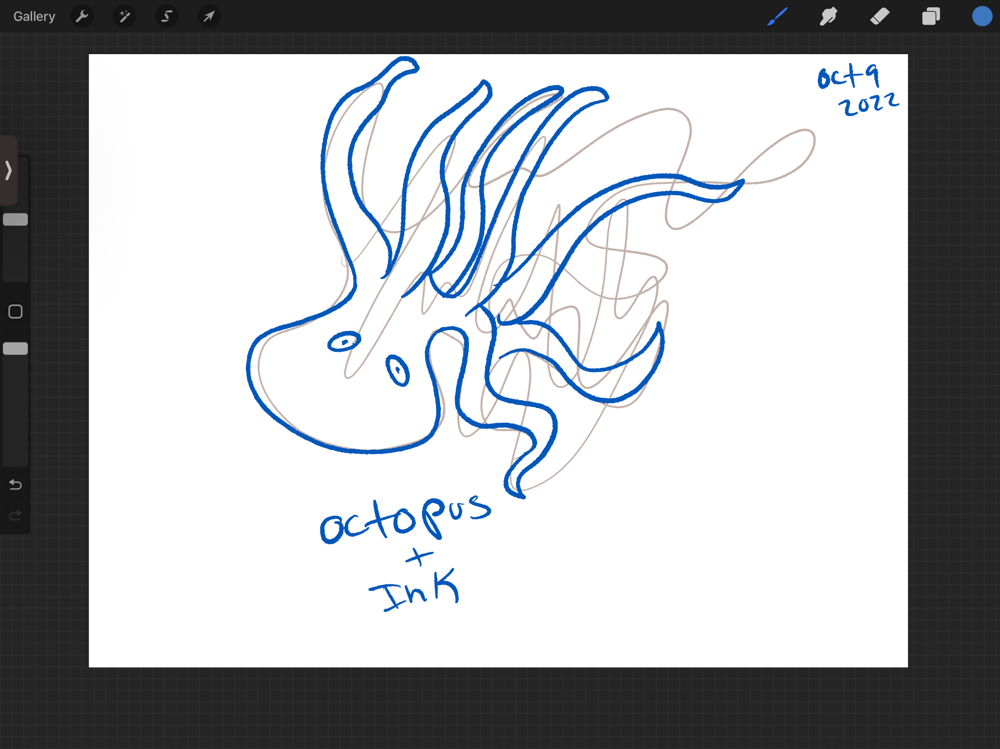
Task: Activate the Selection tool
Action: coord(167,17)
